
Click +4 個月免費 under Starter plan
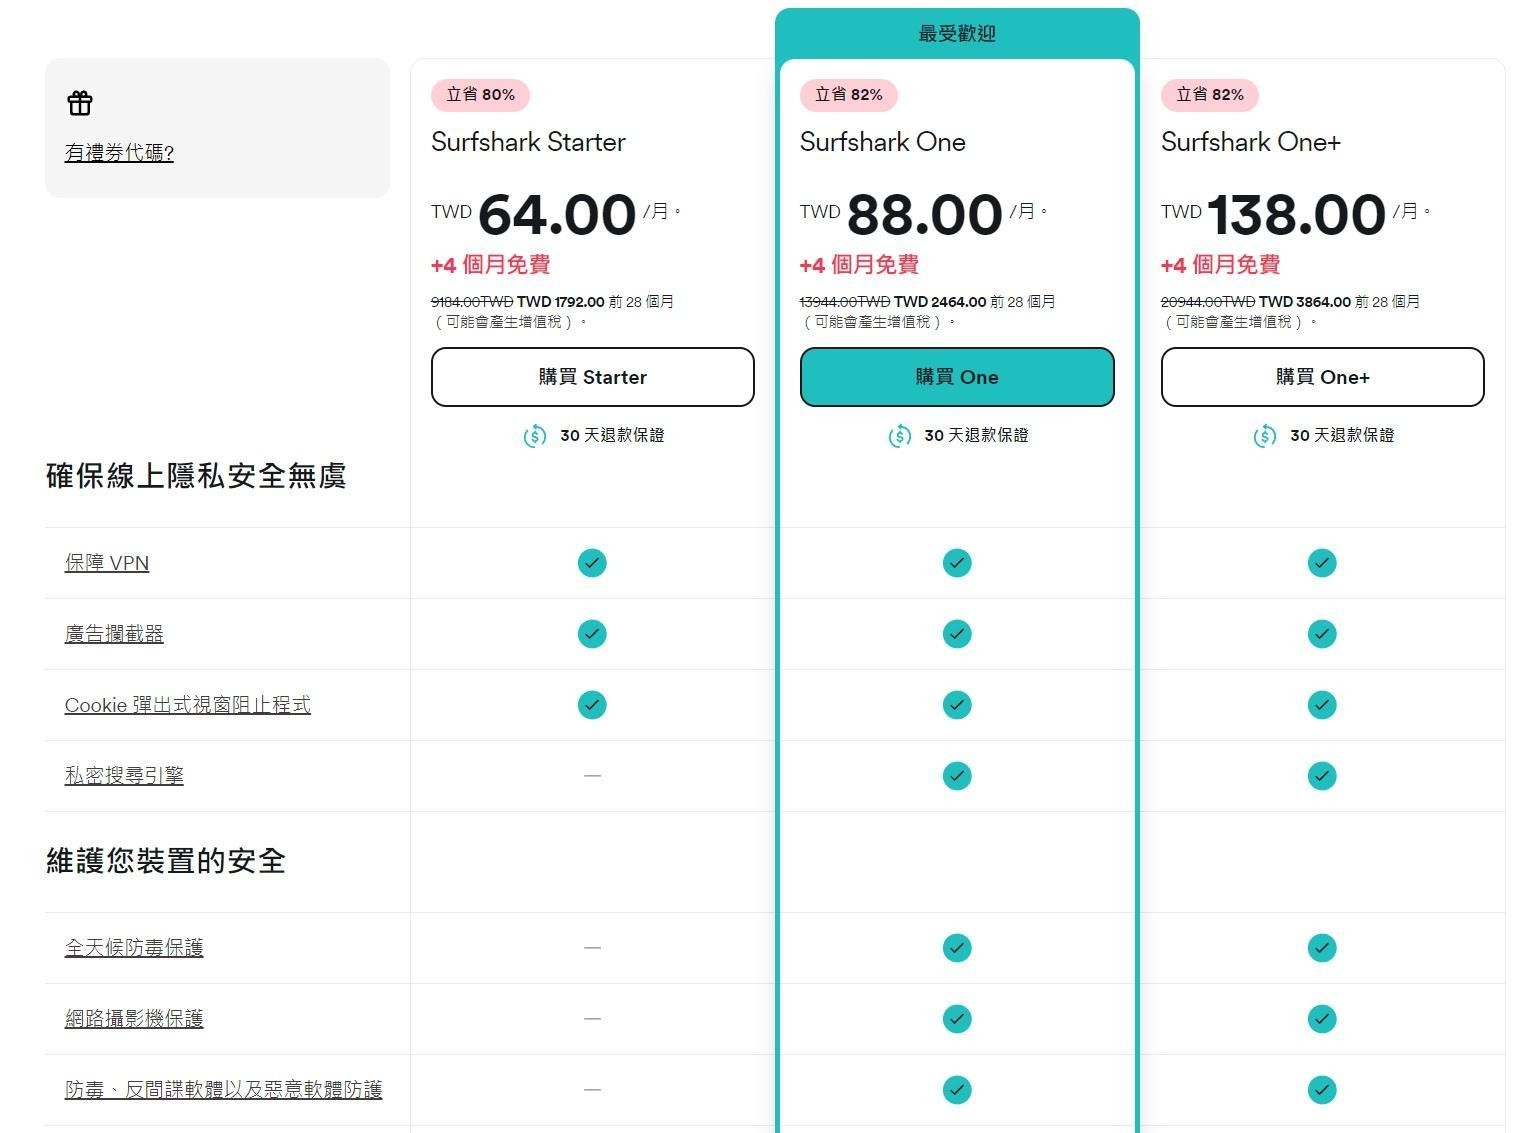click(x=490, y=265)
